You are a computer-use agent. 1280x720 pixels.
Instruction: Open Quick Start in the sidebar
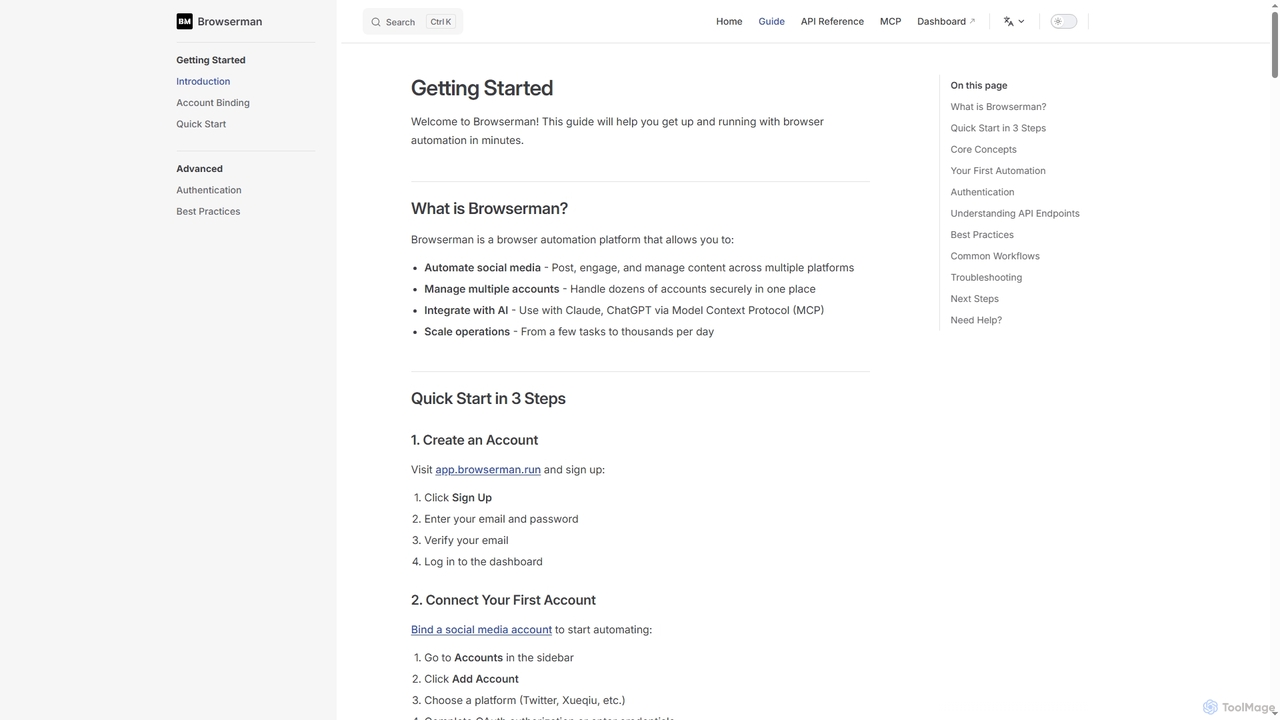point(201,124)
